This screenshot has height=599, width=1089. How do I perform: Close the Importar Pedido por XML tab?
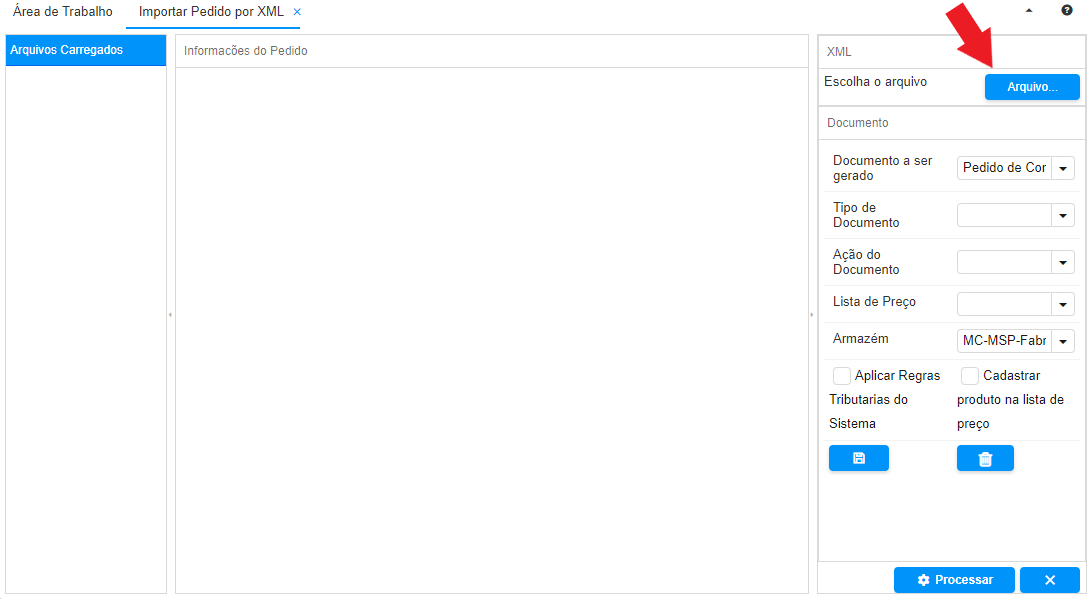[x=297, y=12]
